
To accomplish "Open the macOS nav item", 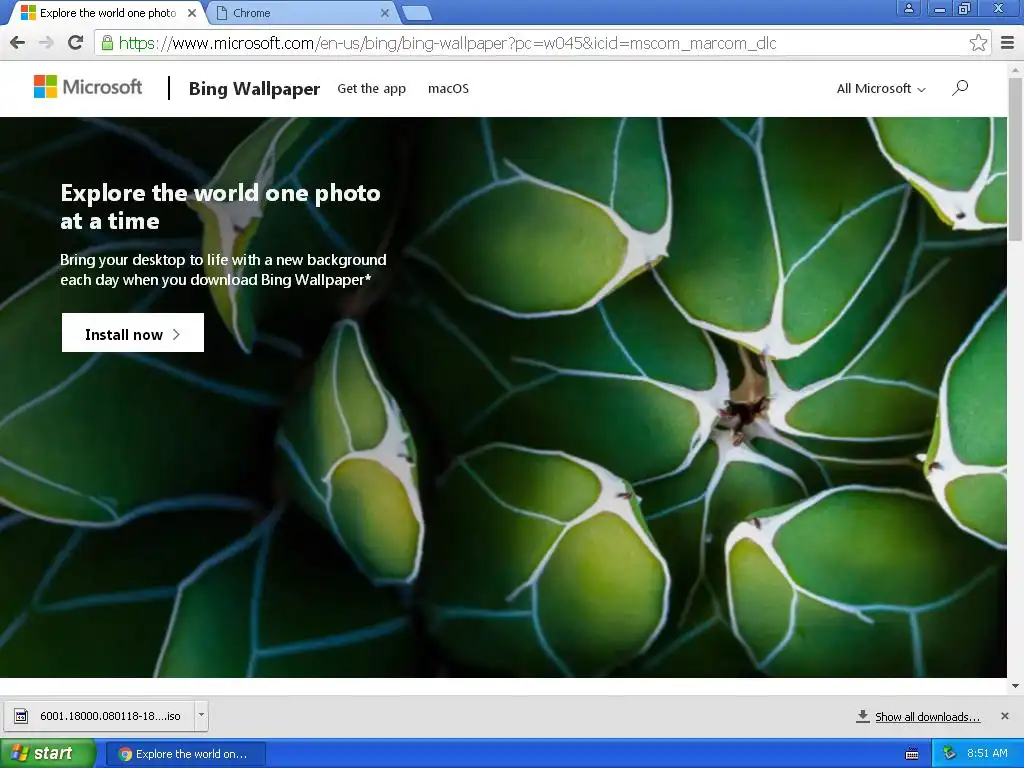I will 448,88.
